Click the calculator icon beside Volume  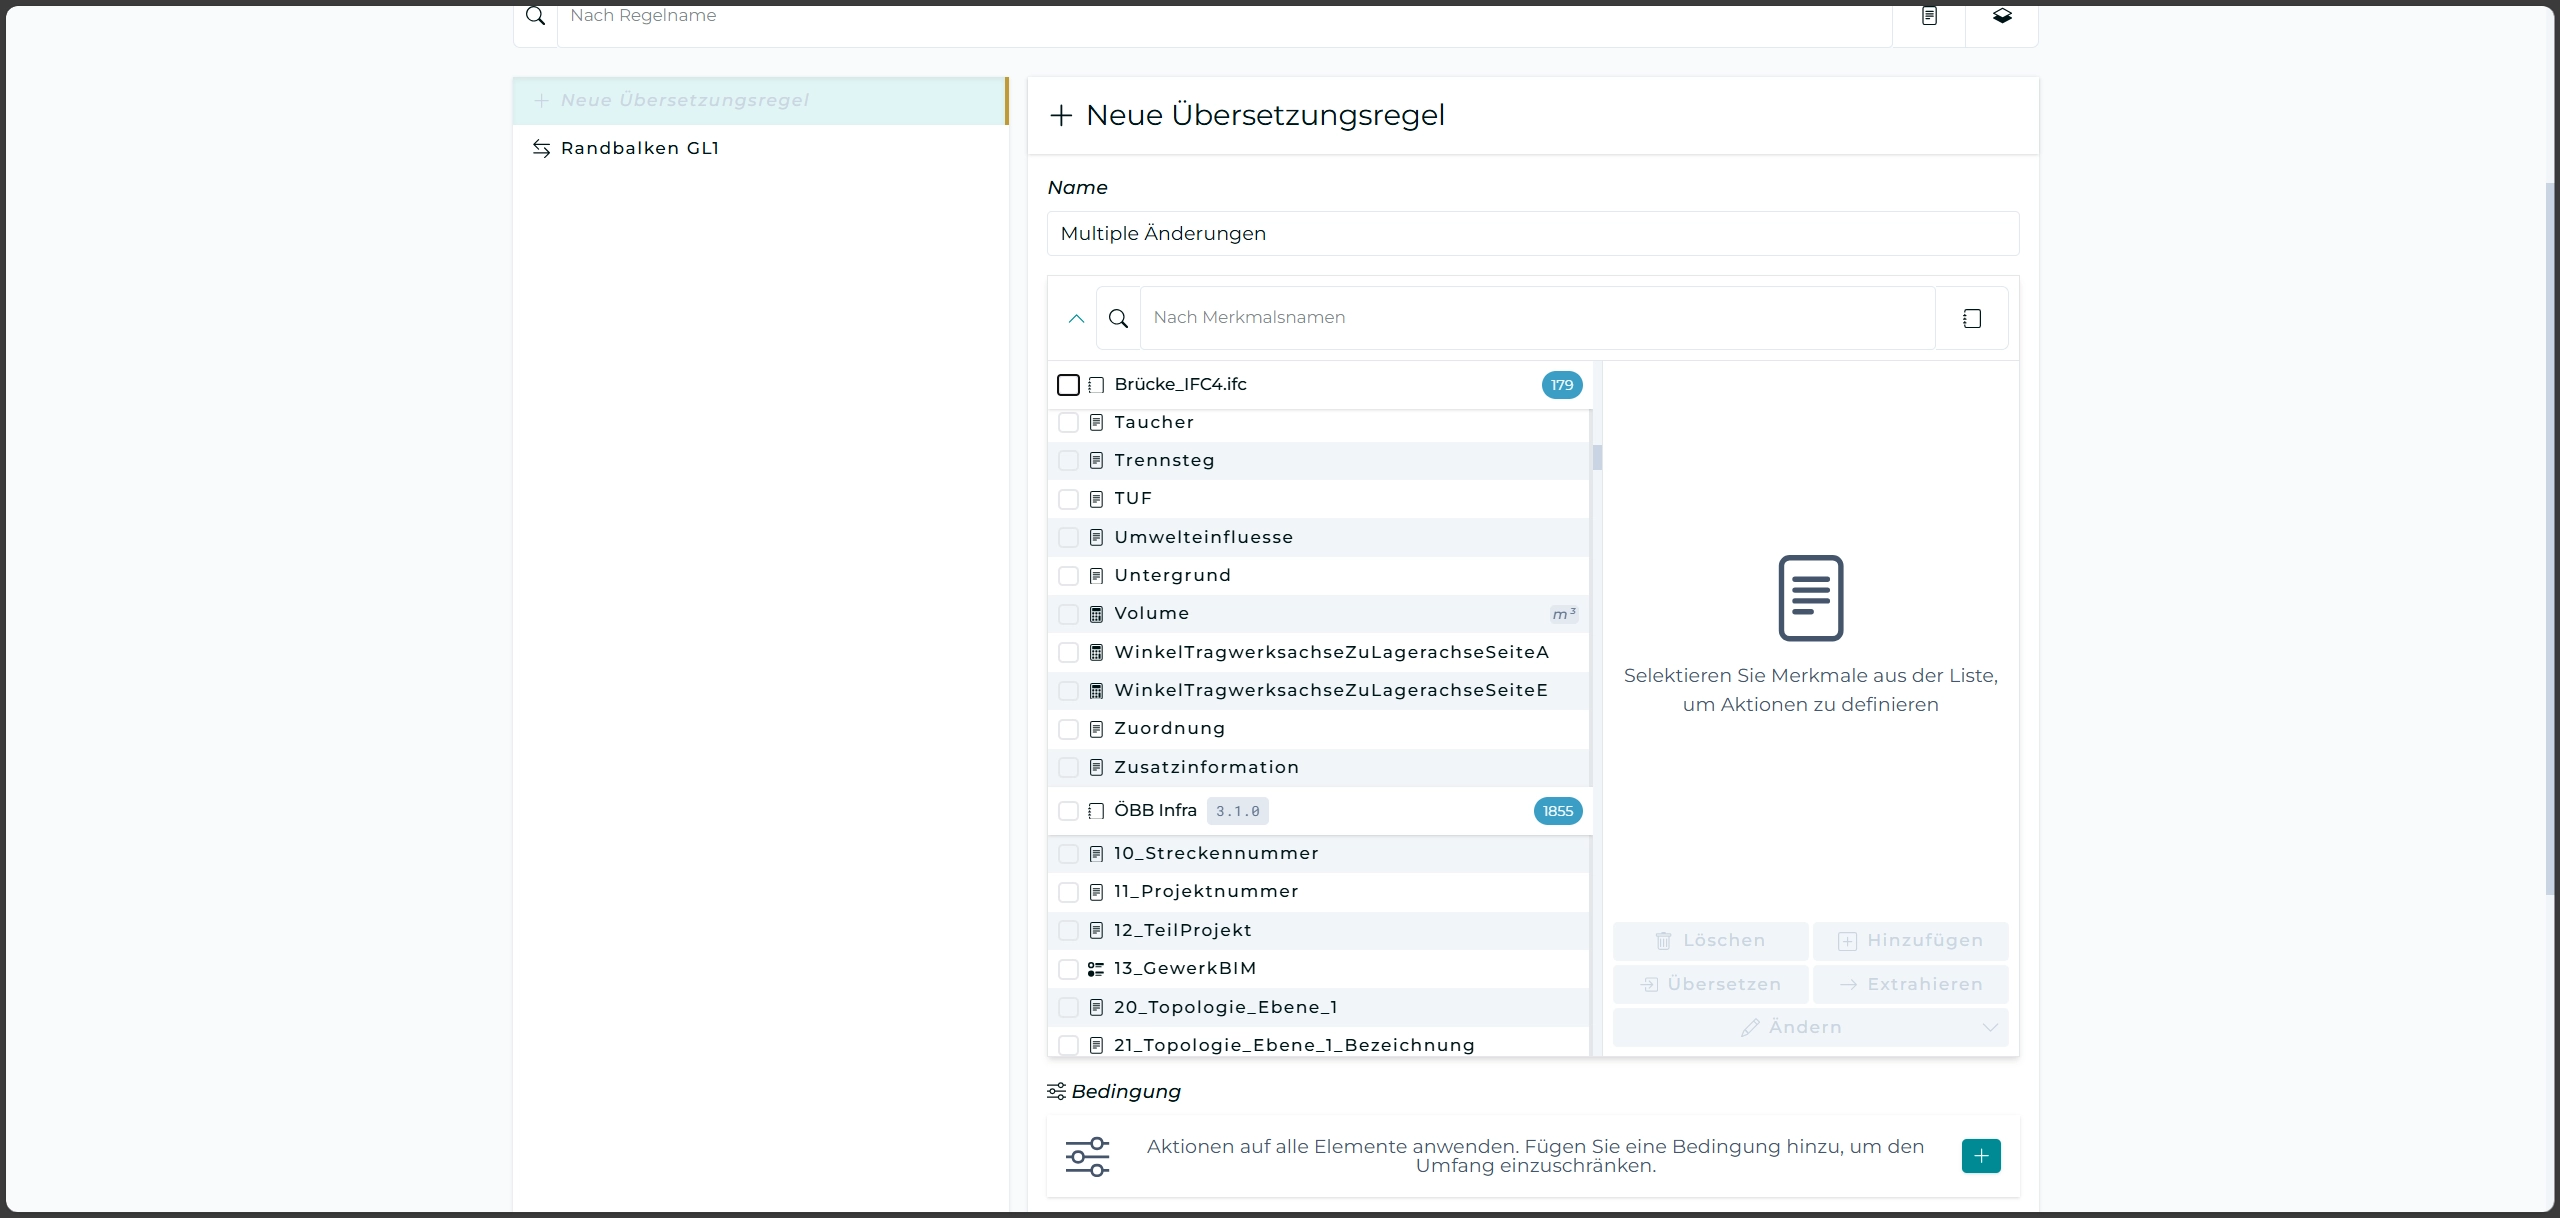1096,614
